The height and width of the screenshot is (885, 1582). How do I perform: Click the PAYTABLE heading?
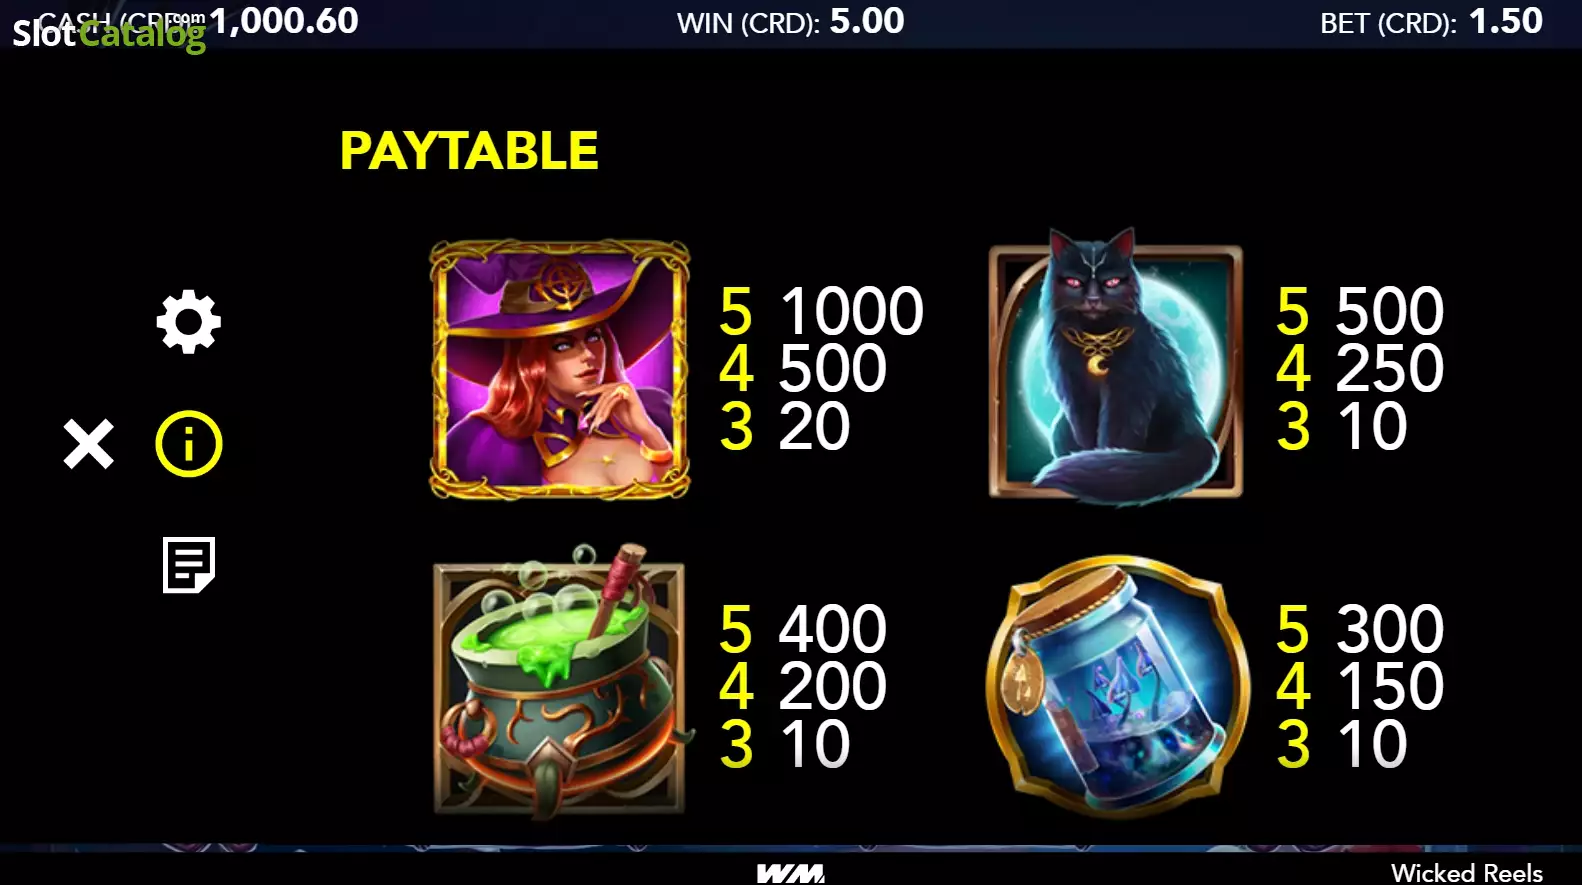(x=469, y=151)
